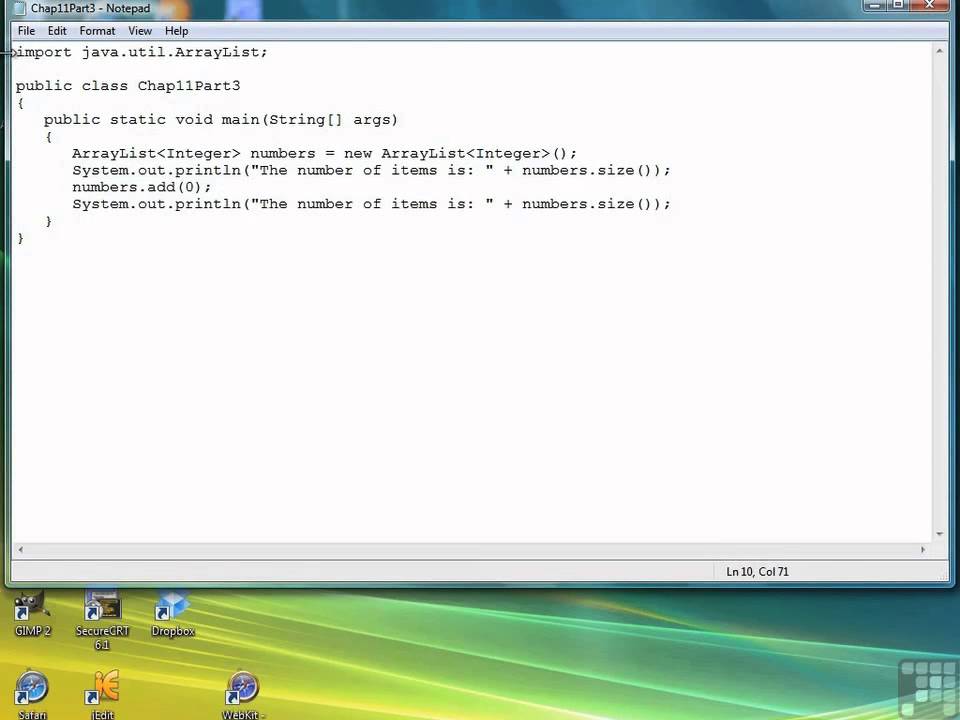The image size is (960, 720).
Task: Maximize the Notepad window
Action: (x=898, y=6)
